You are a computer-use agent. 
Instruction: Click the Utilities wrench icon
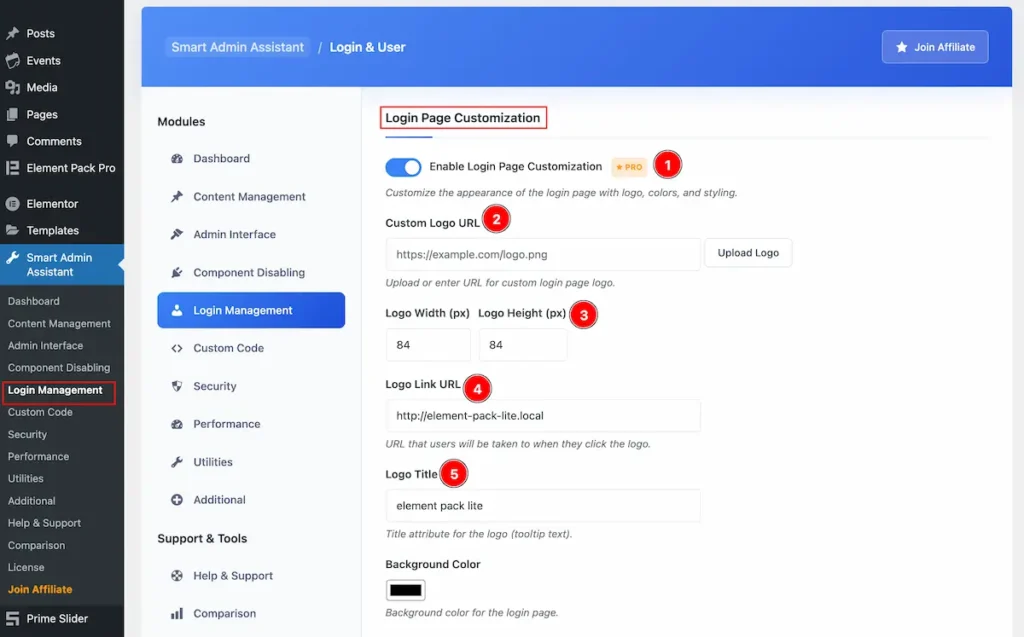(177, 462)
